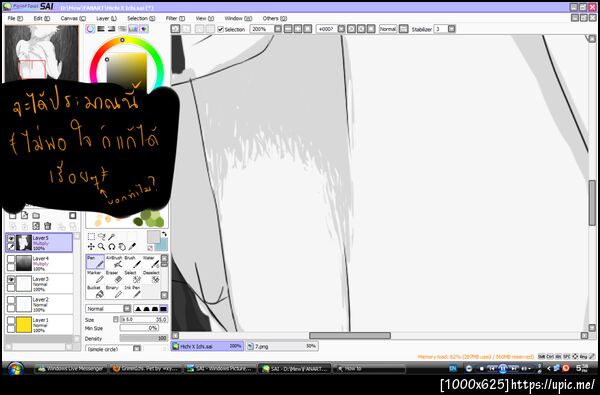Viewport: 600px width, 395px height.
Task: Open the rotation angle dropdown
Action: 341,29
